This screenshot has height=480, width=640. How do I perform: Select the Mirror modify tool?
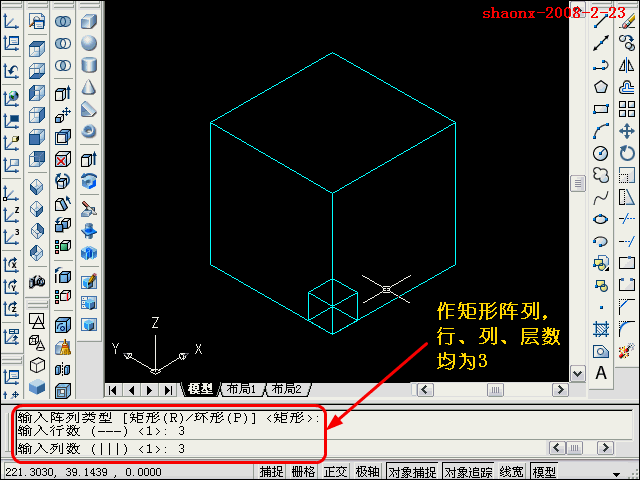tap(627, 65)
